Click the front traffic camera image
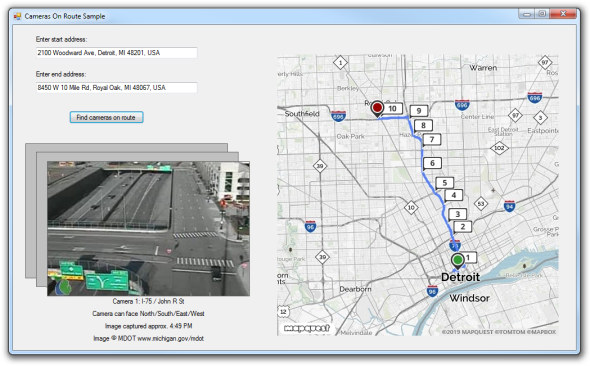 click(x=148, y=229)
